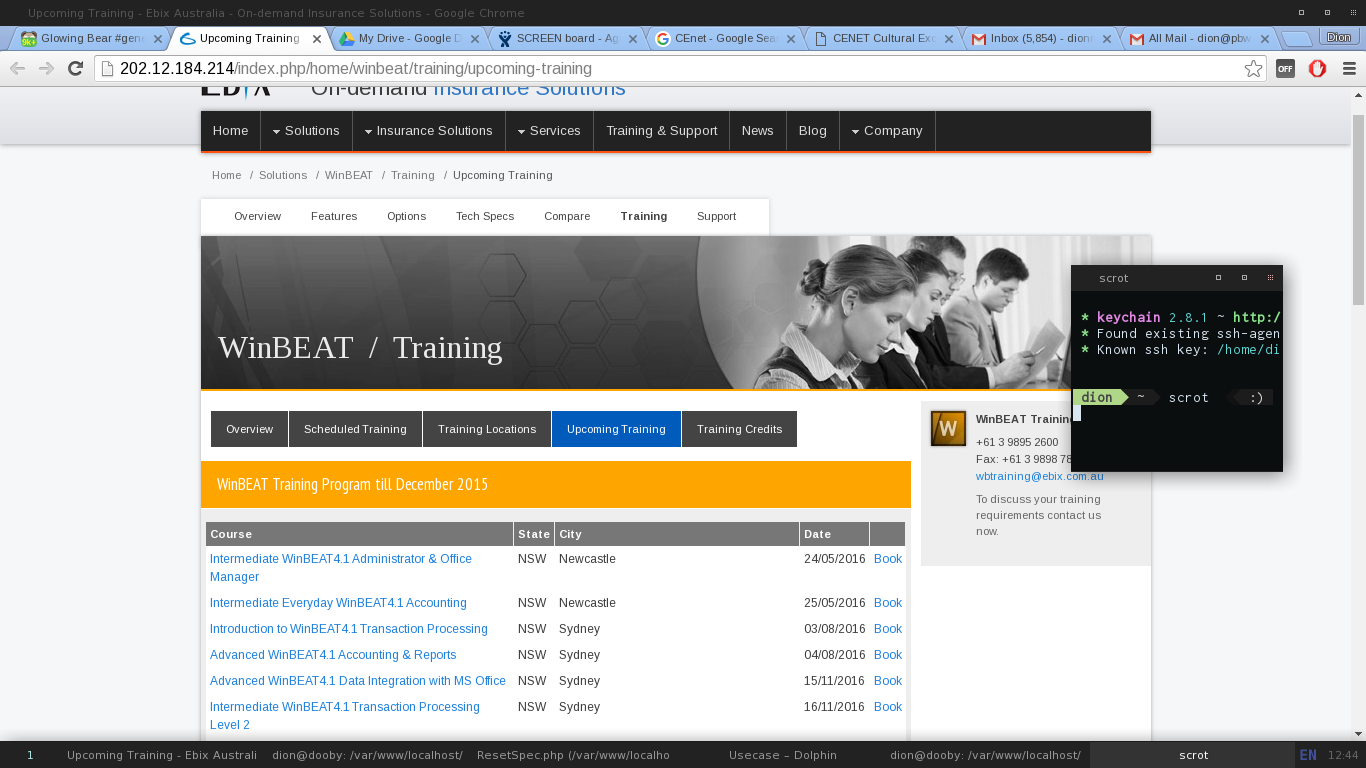1366x768 pixels.
Task: Go to News in the navigation bar
Action: click(x=758, y=131)
